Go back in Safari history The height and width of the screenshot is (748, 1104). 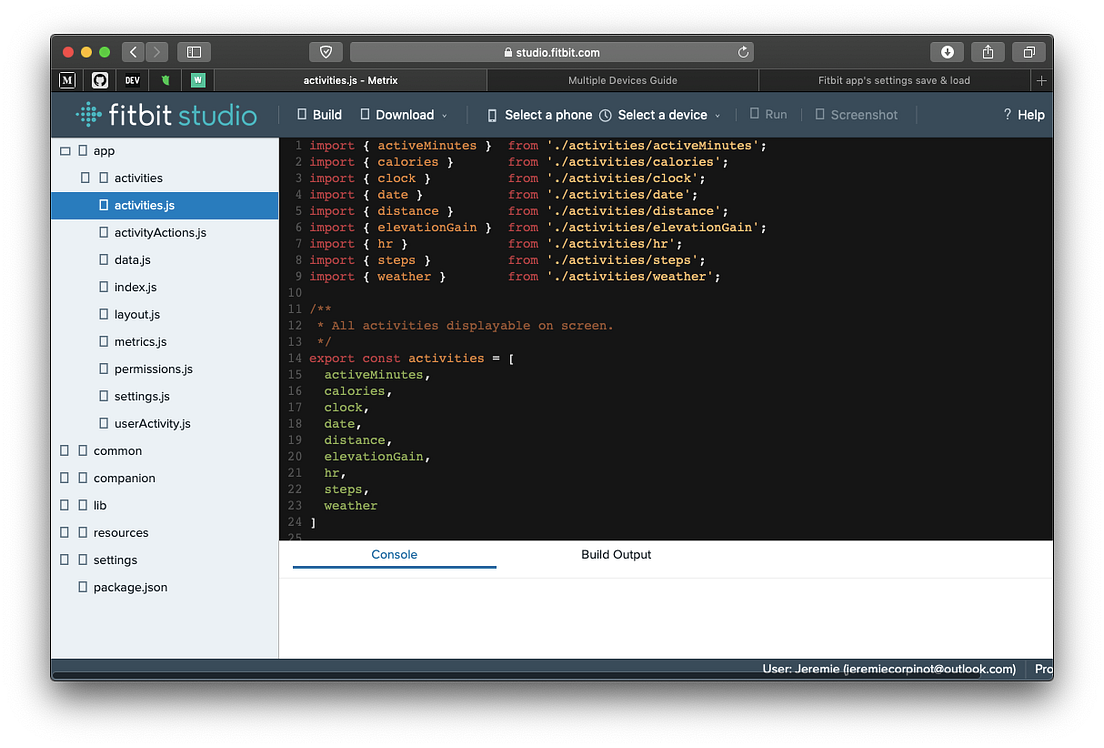point(134,52)
